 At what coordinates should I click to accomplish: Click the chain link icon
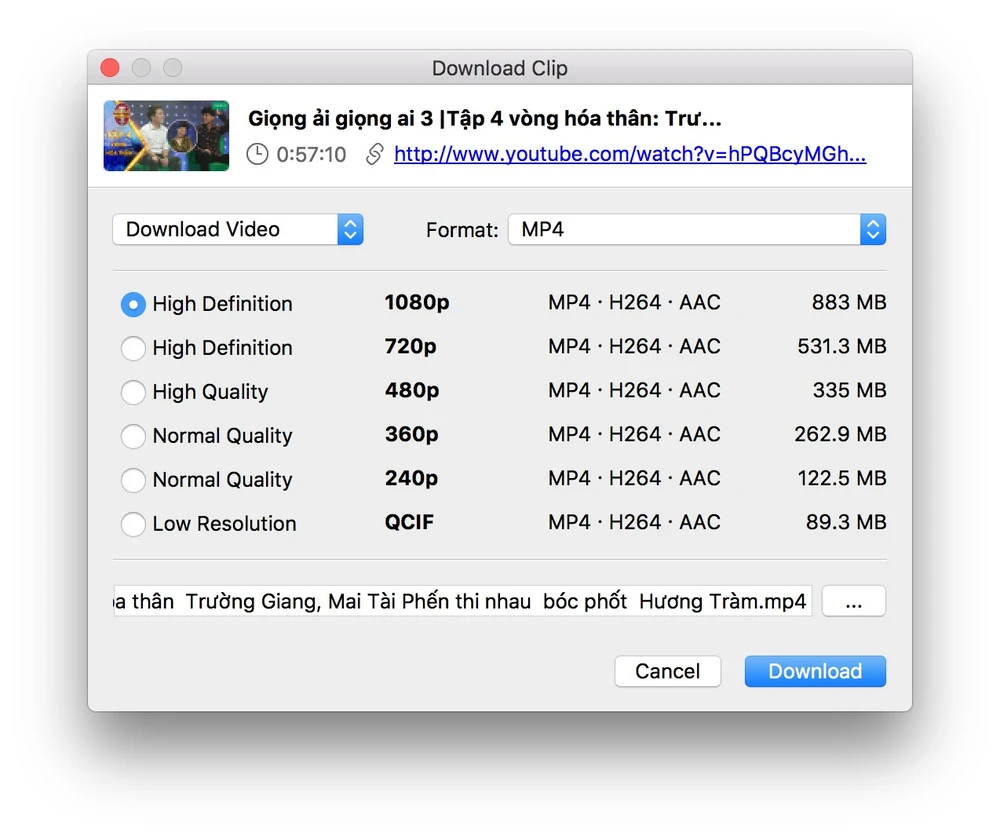pyautogui.click(x=374, y=154)
